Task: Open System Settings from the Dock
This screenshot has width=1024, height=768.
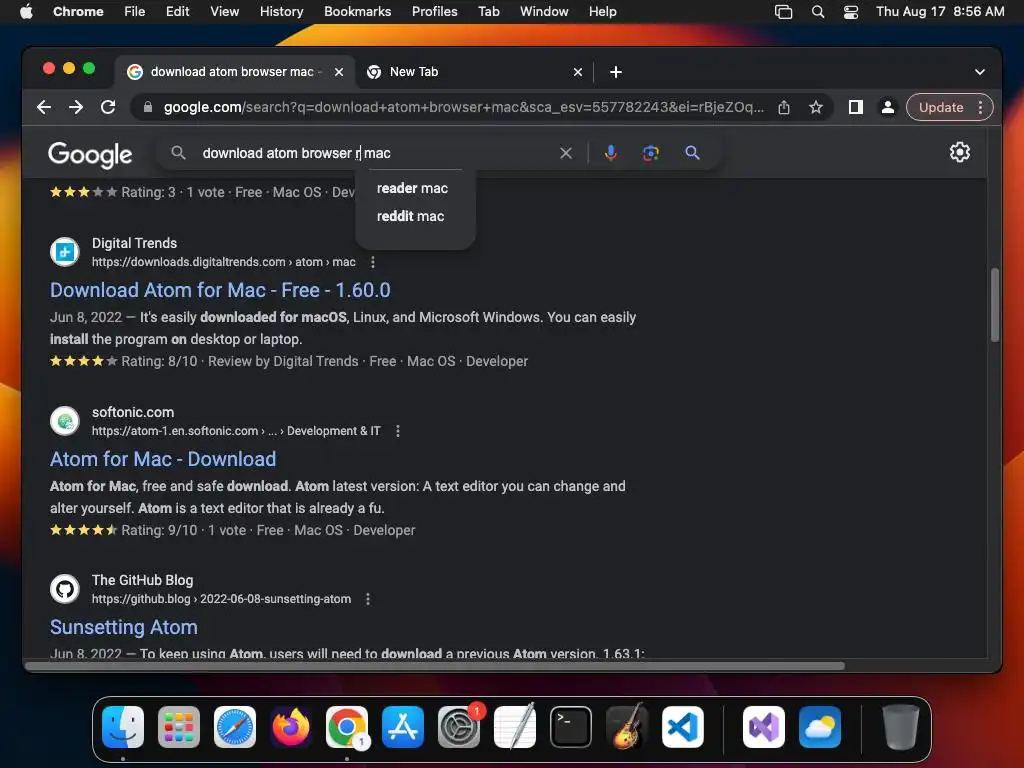Action: point(458,727)
